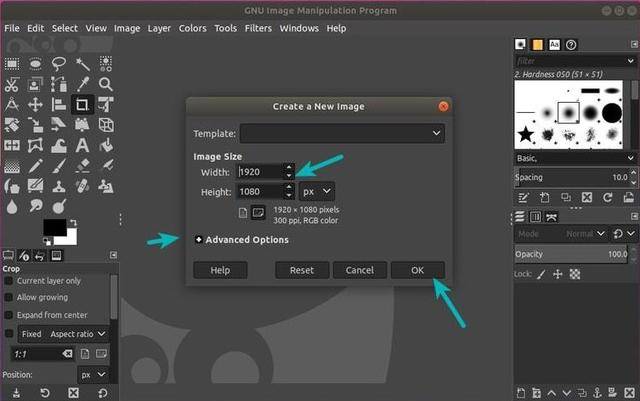This screenshot has height=401, width=640.
Task: Select the Gradient tool
Action: tap(12, 166)
